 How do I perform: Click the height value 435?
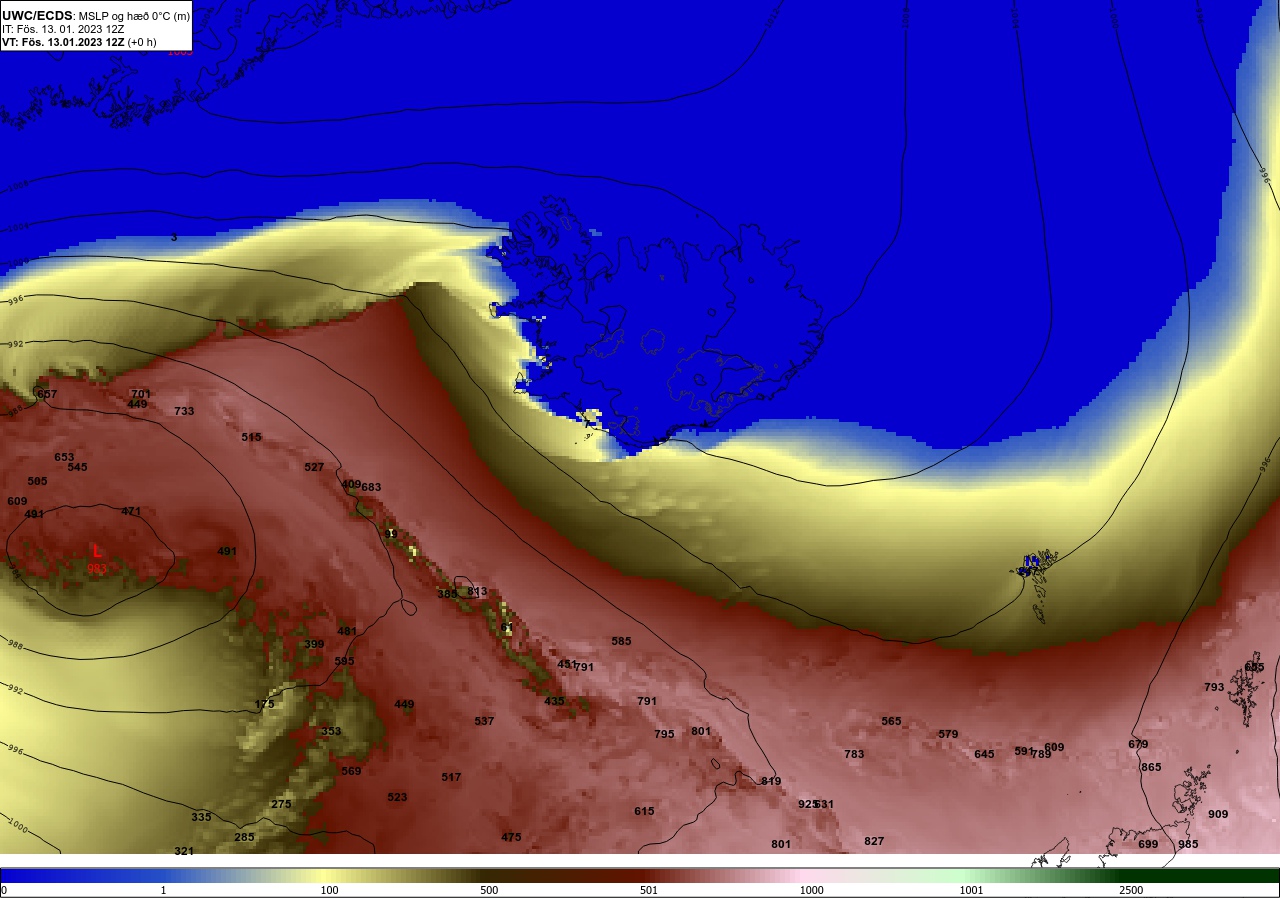pos(554,701)
